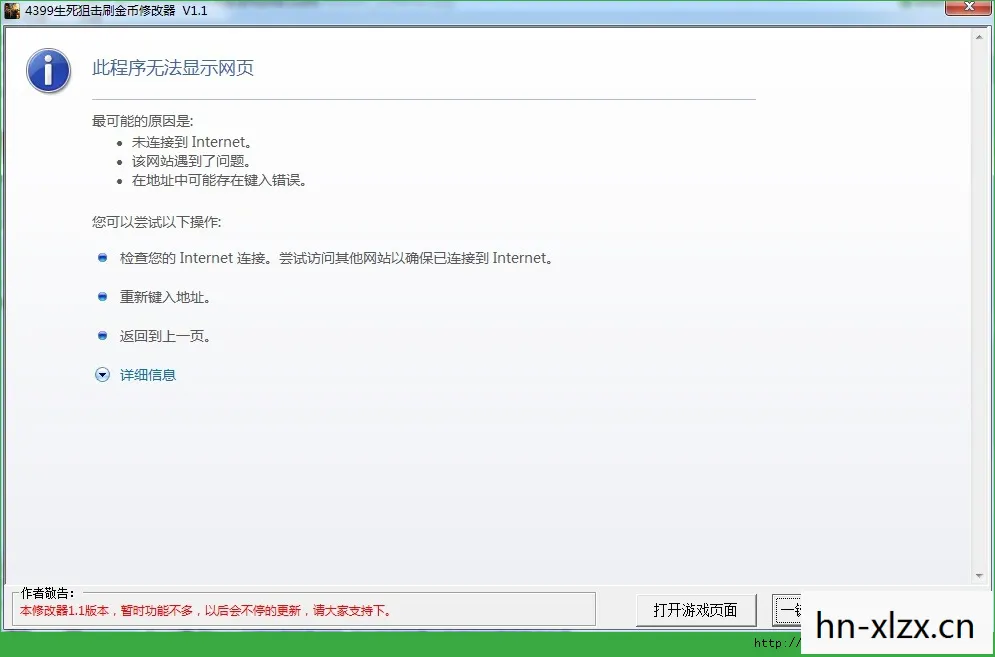This screenshot has height=657, width=995.
Task: Click the 重新键入地址。 text
Action: coord(165,297)
